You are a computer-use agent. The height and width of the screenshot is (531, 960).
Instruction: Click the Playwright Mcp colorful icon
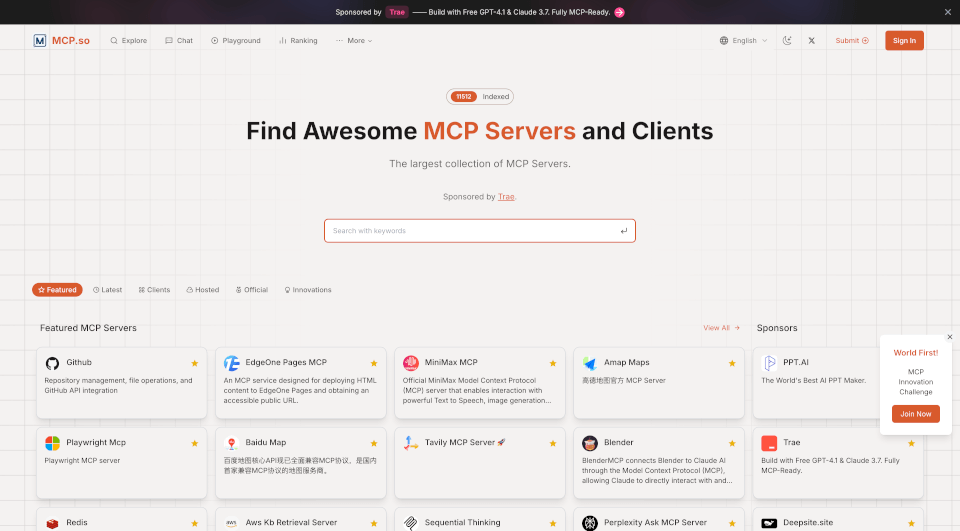(x=52, y=443)
